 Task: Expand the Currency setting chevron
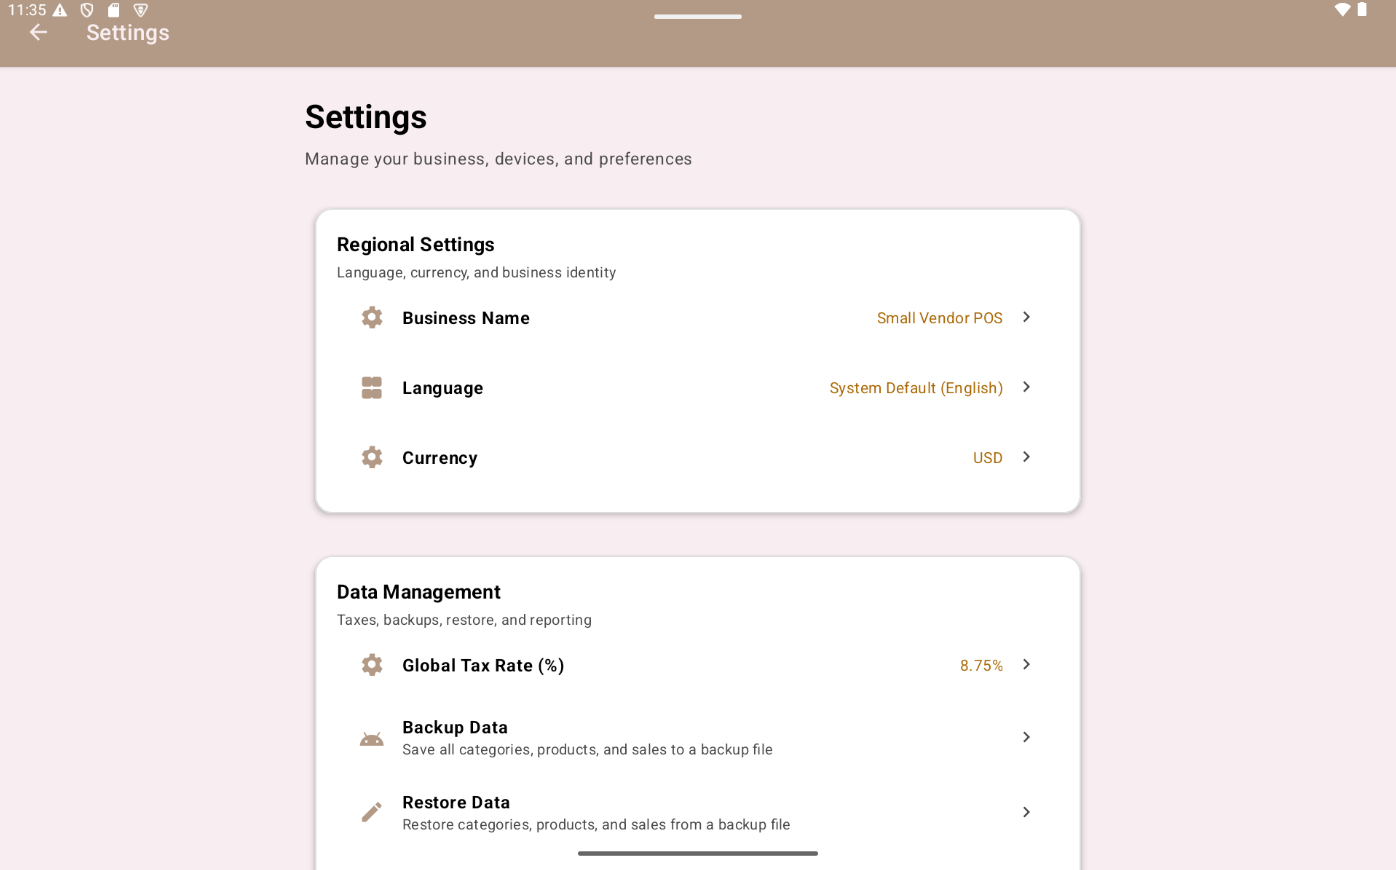coord(1026,457)
